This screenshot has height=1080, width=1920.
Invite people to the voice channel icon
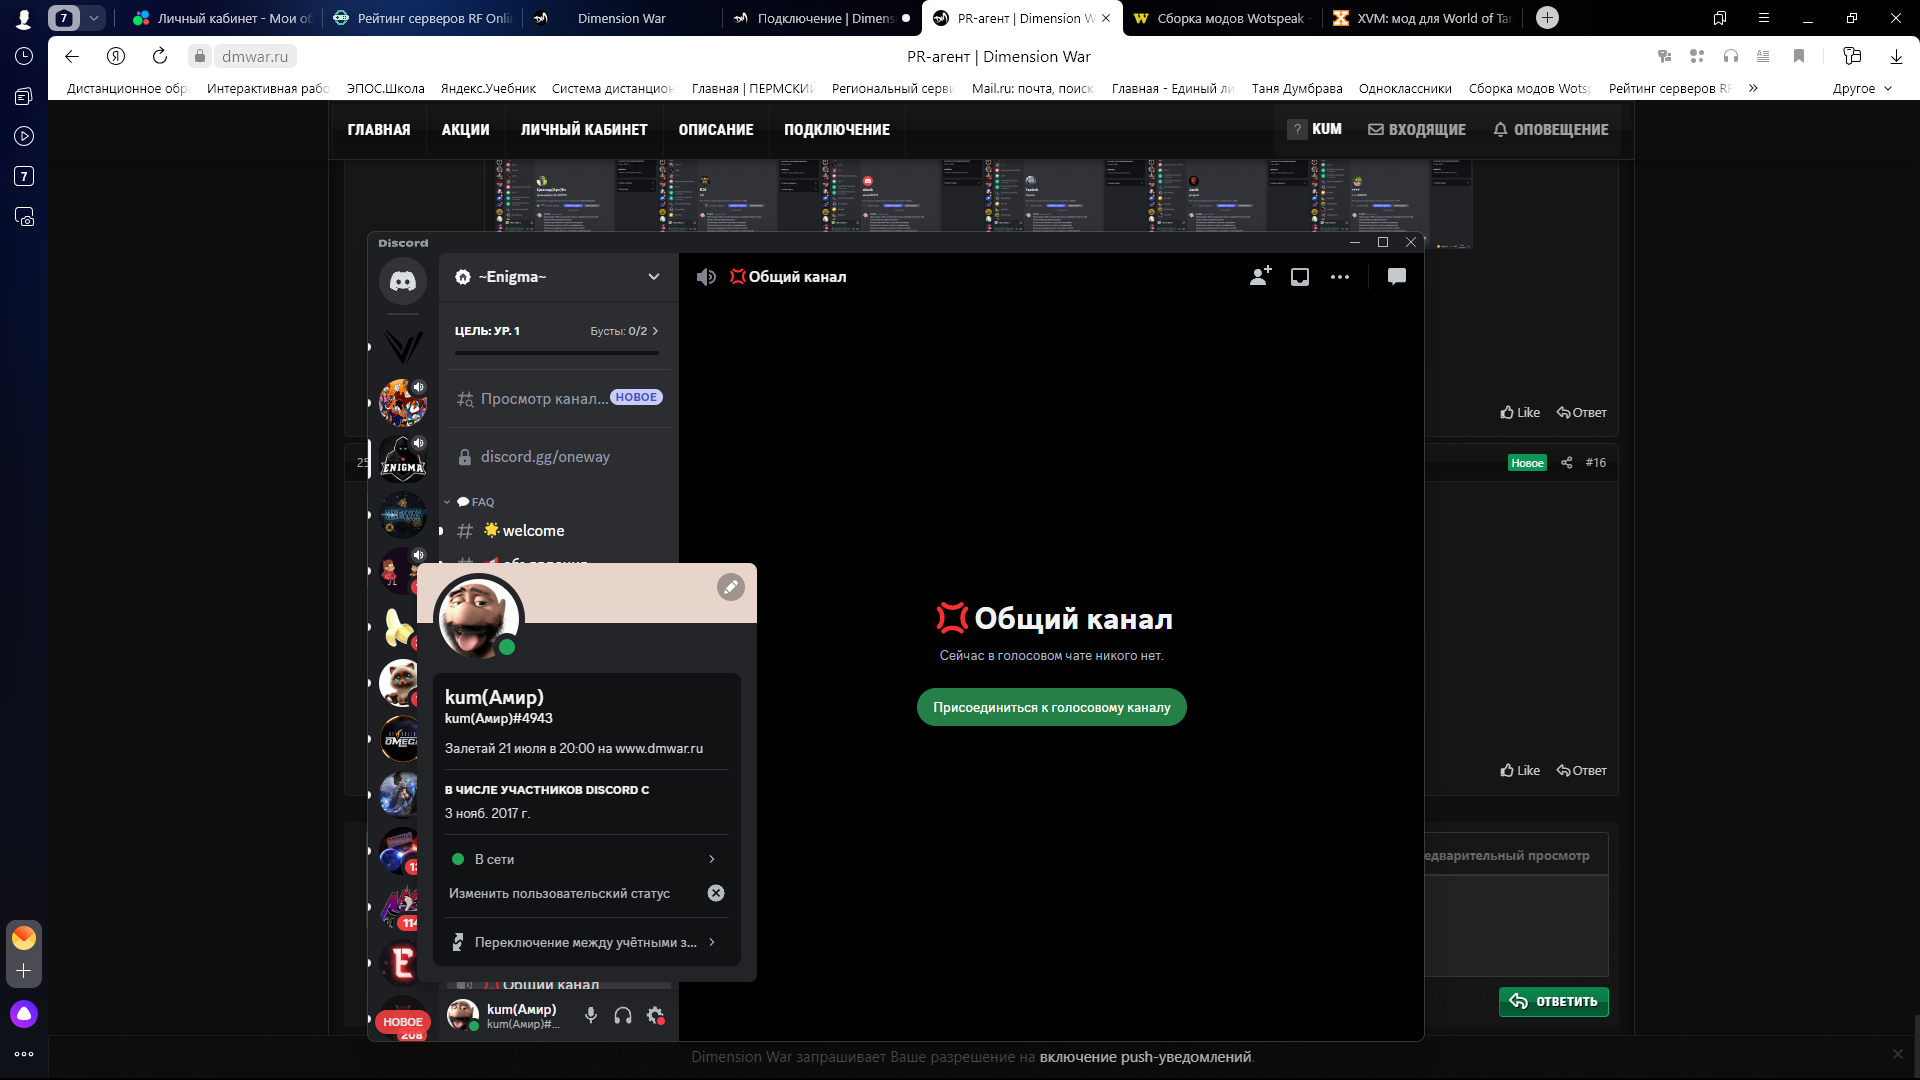point(1260,277)
